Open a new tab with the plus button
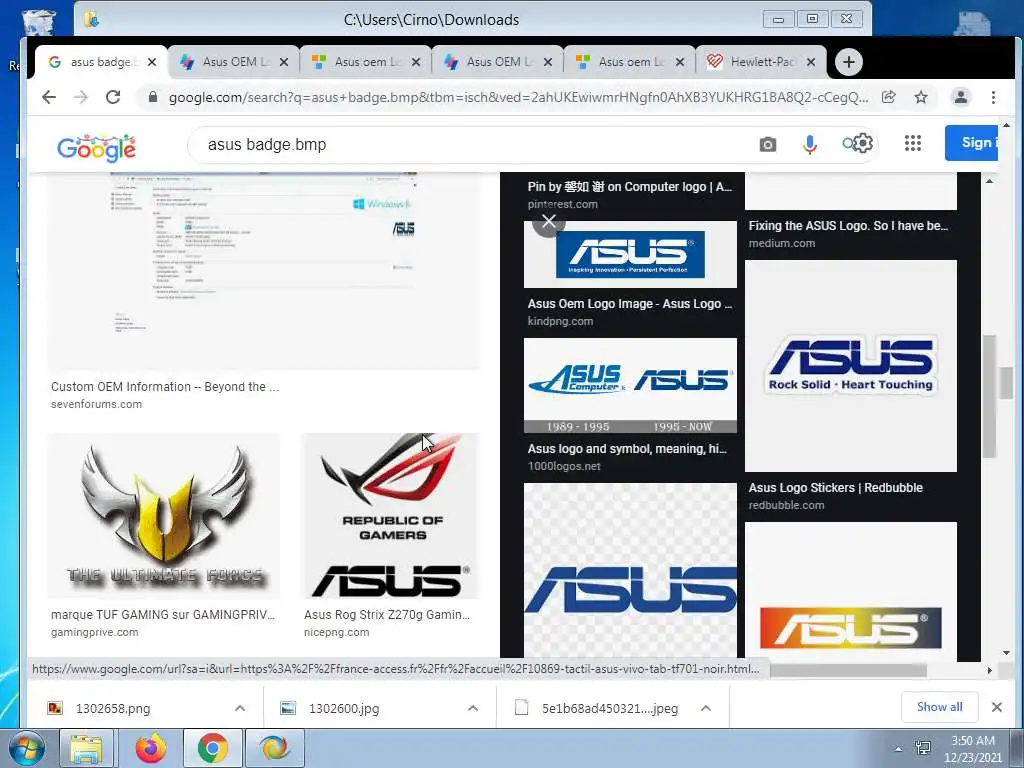 point(848,62)
